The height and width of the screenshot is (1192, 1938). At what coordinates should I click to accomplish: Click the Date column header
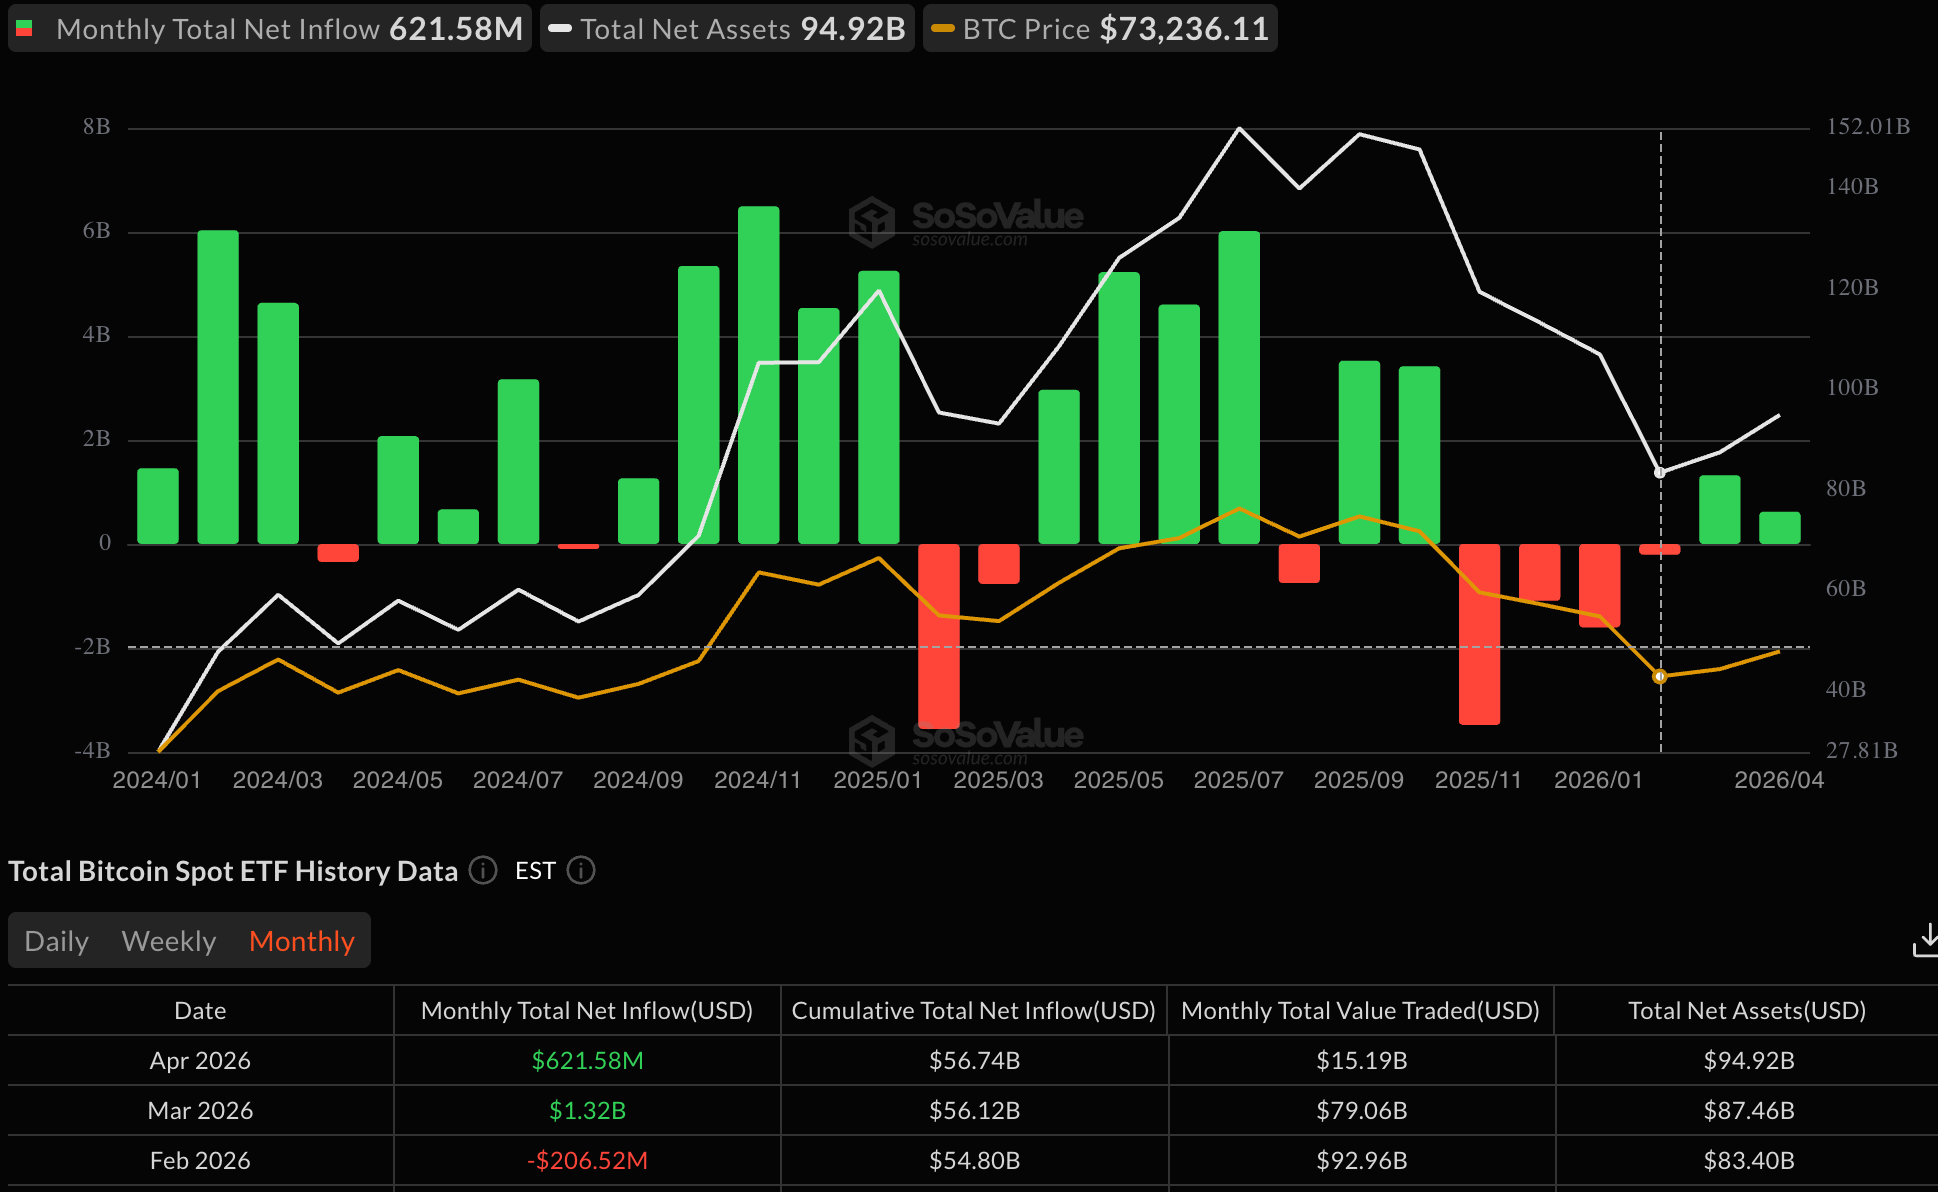click(200, 1011)
